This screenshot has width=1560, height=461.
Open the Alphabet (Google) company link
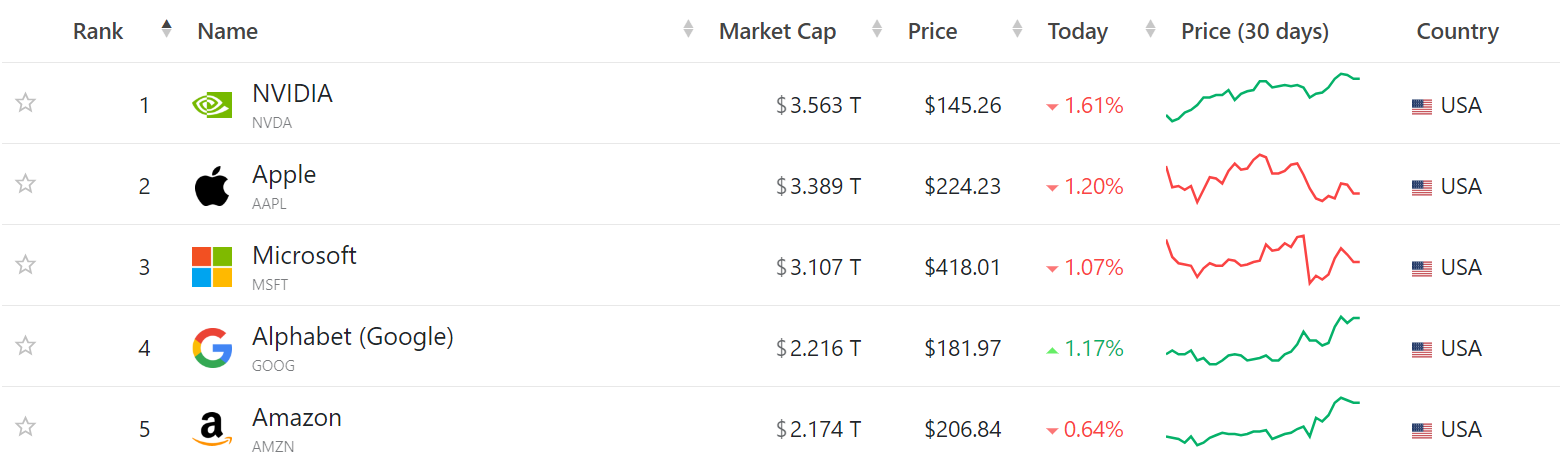(x=353, y=337)
